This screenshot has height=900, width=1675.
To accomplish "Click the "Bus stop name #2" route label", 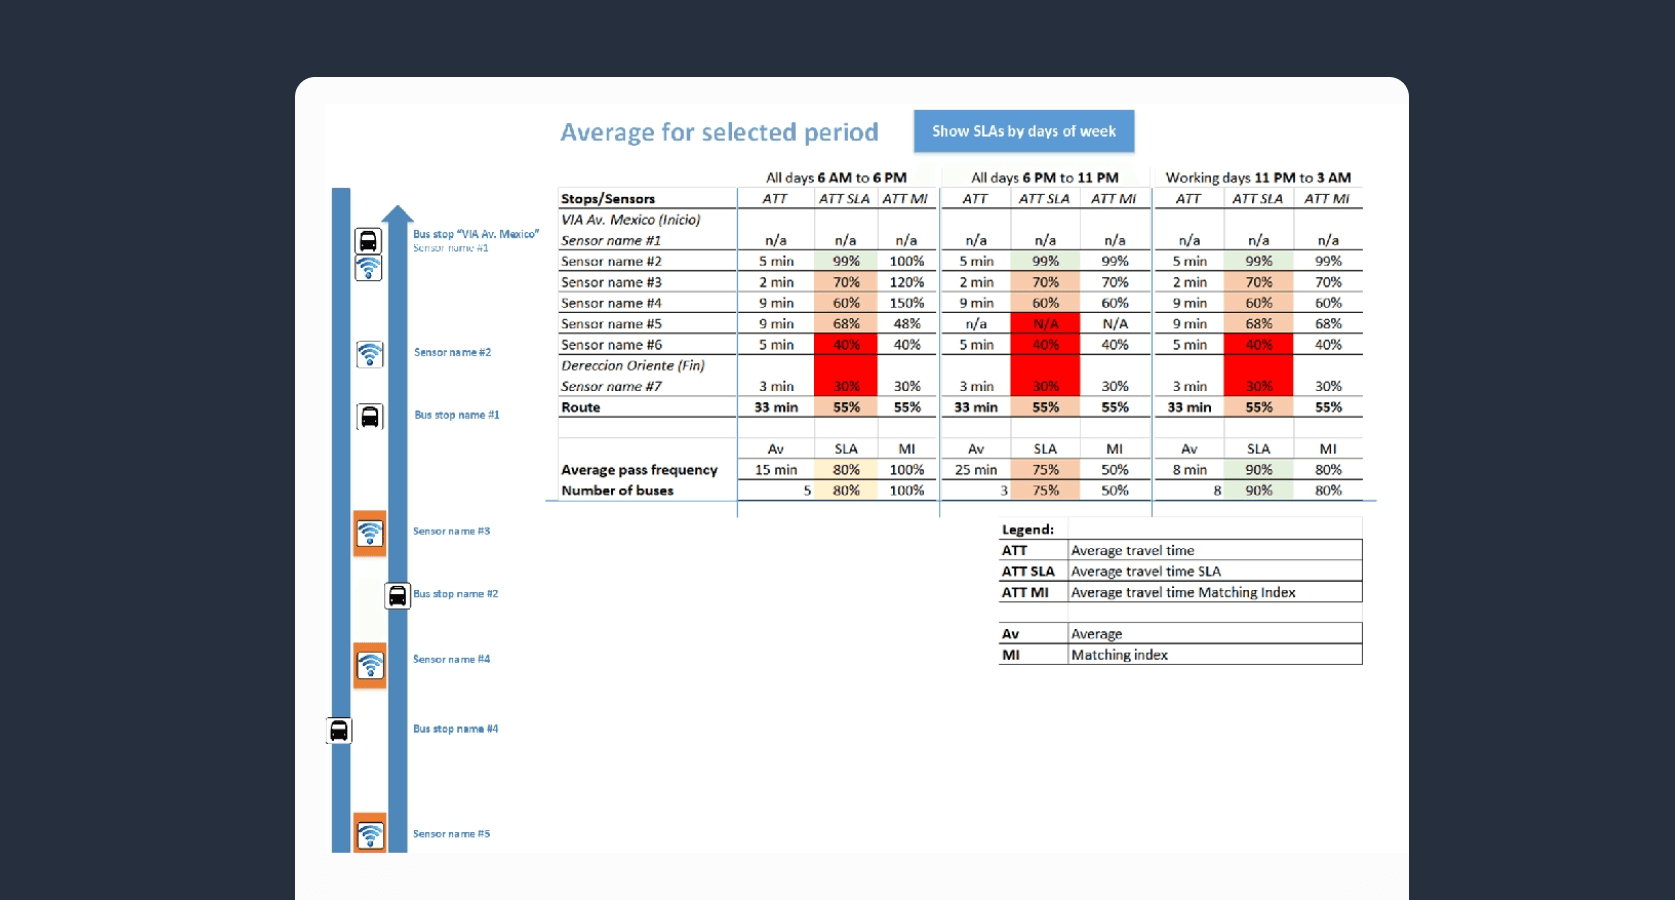I will [x=456, y=594].
